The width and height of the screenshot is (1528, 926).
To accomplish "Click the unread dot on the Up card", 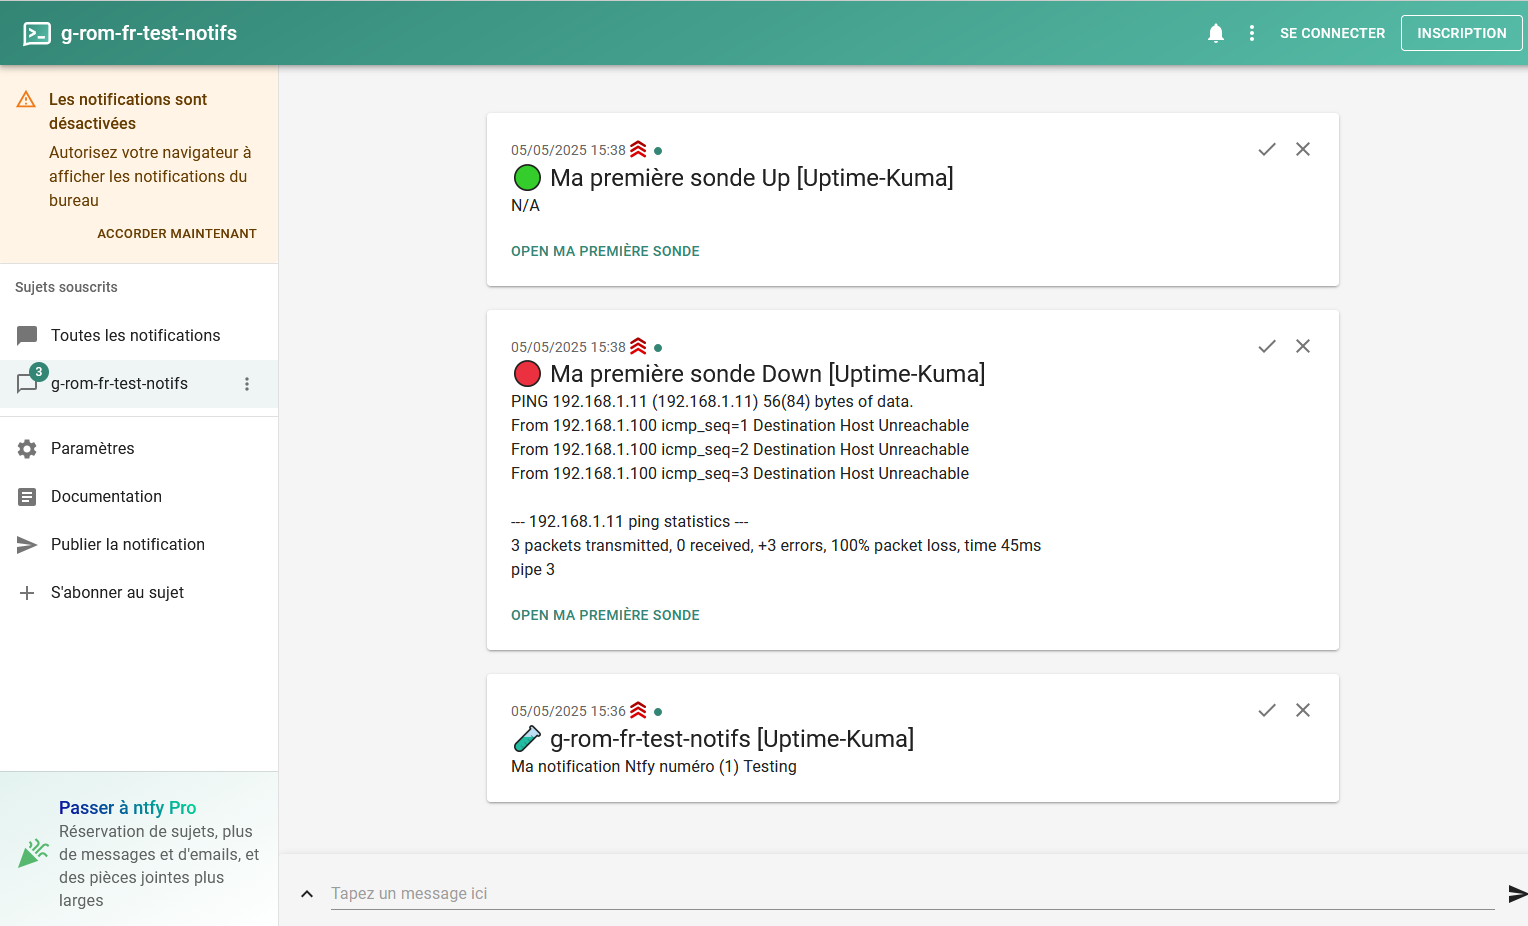I will pyautogui.click(x=658, y=151).
